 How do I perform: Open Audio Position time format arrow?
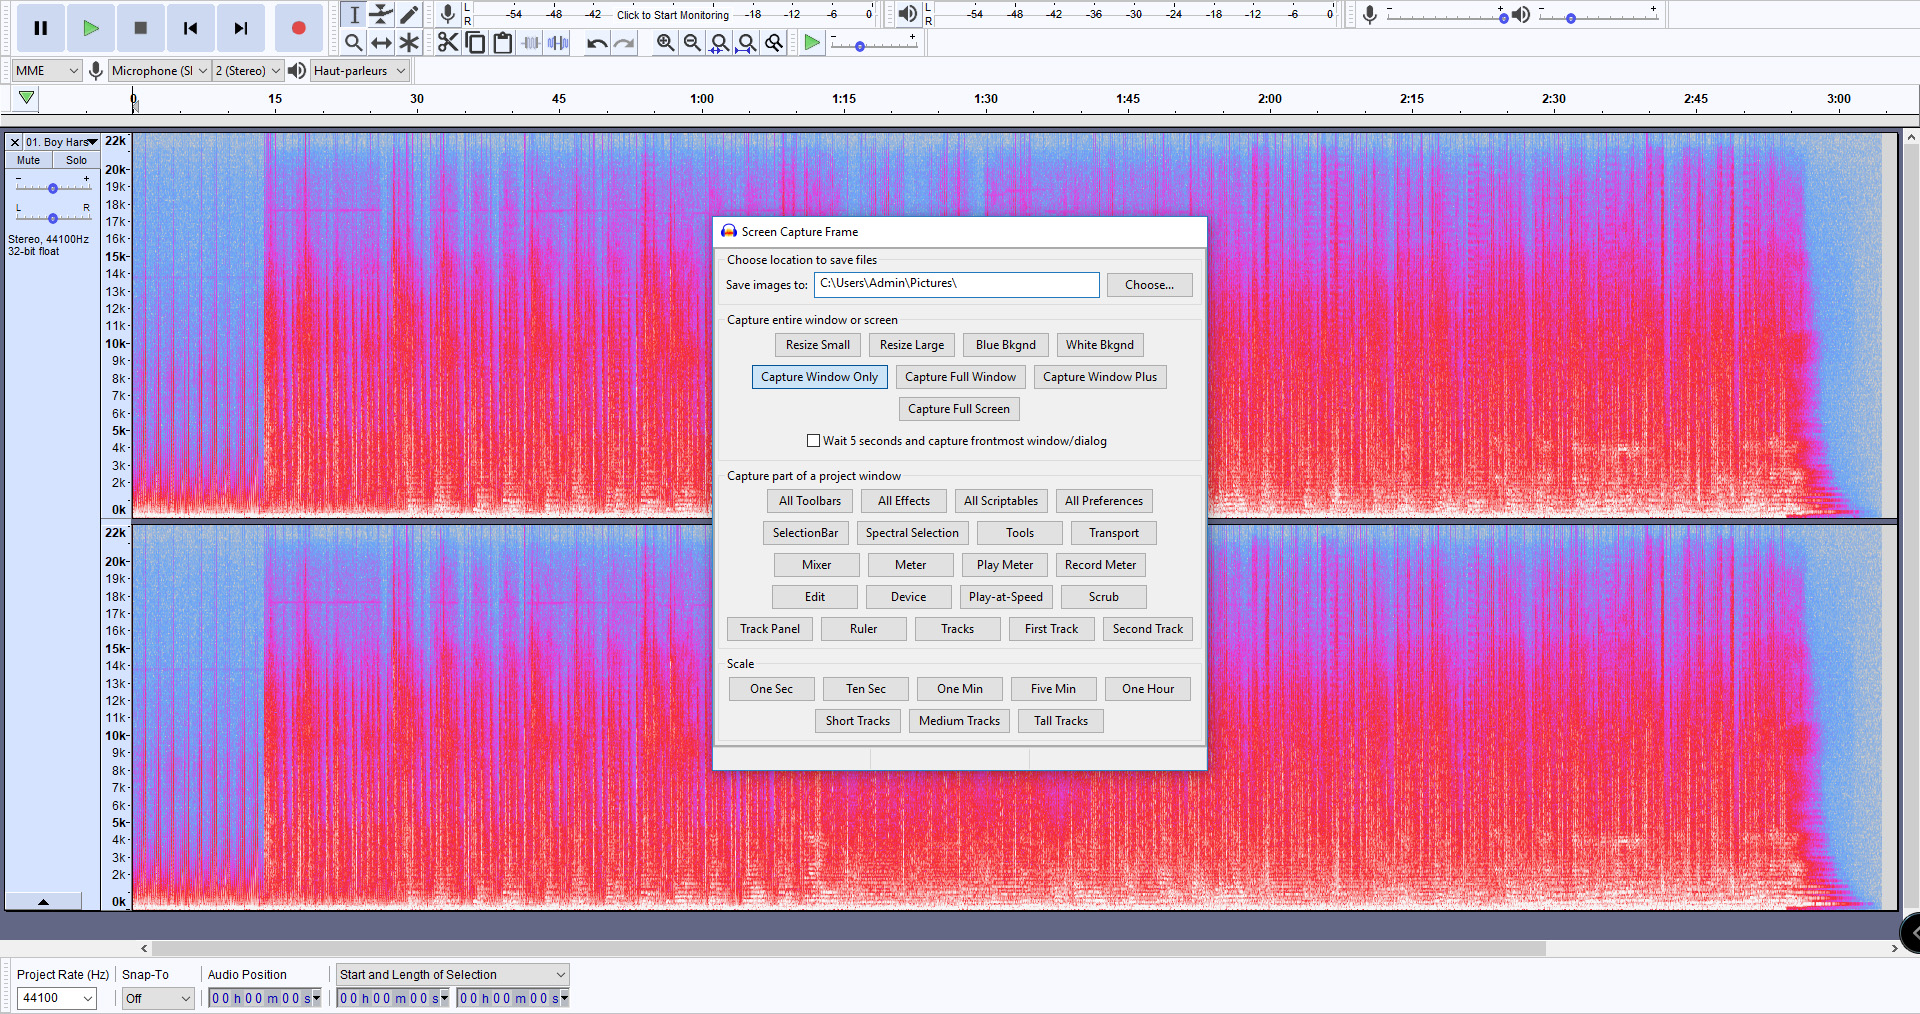(x=317, y=998)
